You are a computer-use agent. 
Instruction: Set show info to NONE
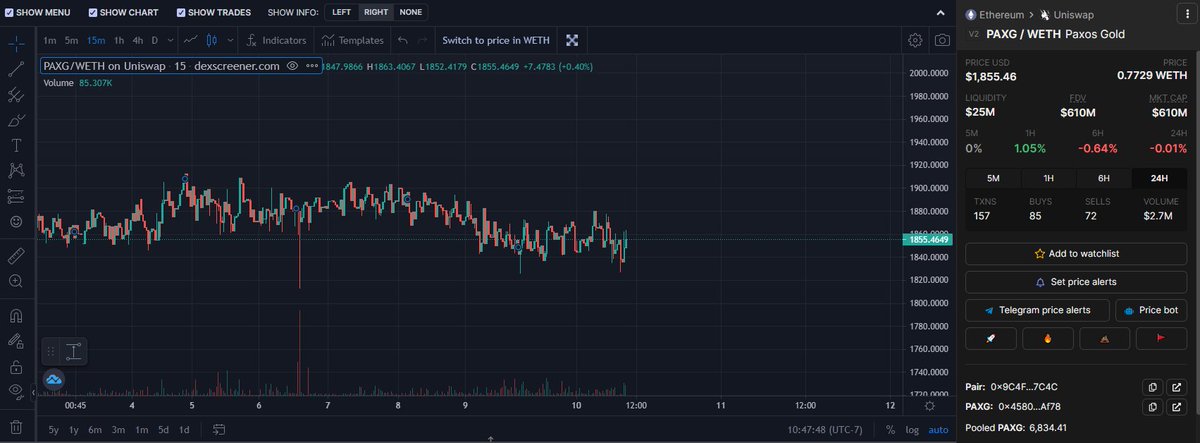[x=411, y=13]
